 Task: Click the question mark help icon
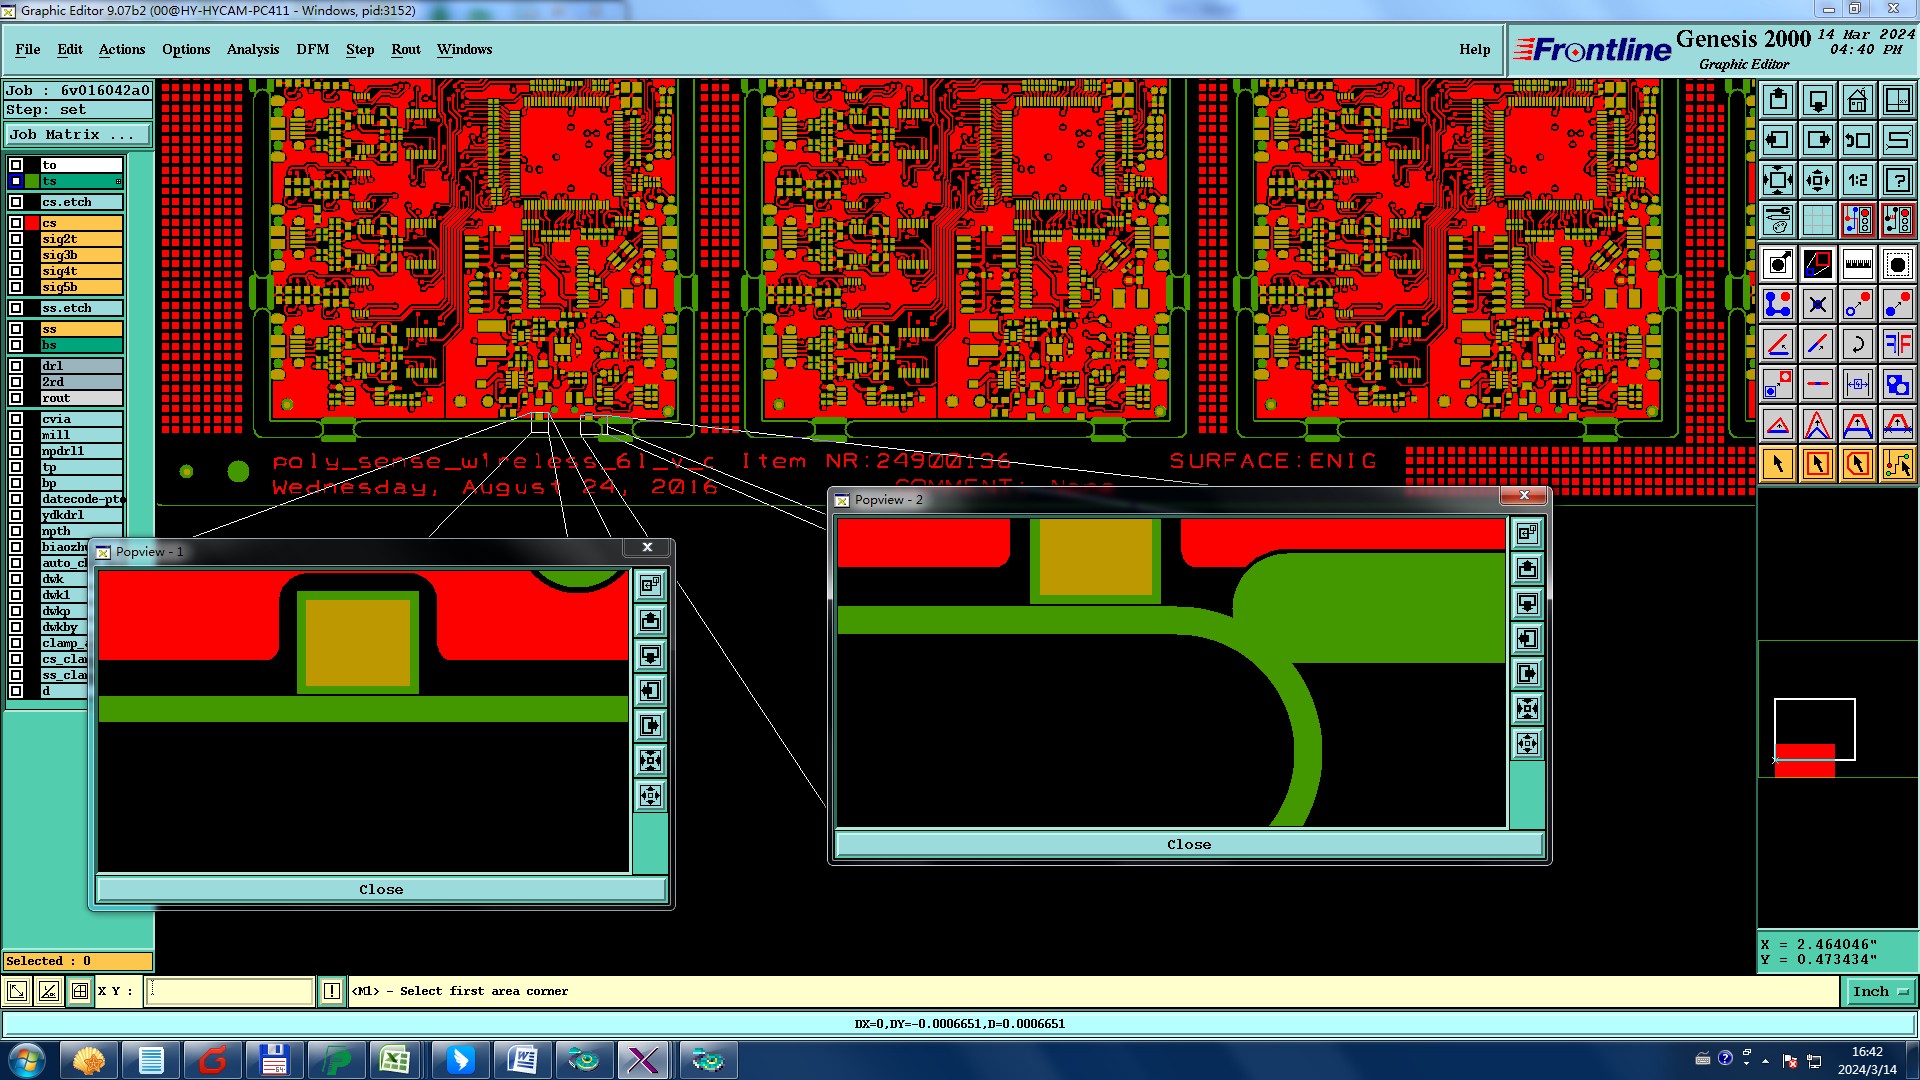pos(1897,180)
